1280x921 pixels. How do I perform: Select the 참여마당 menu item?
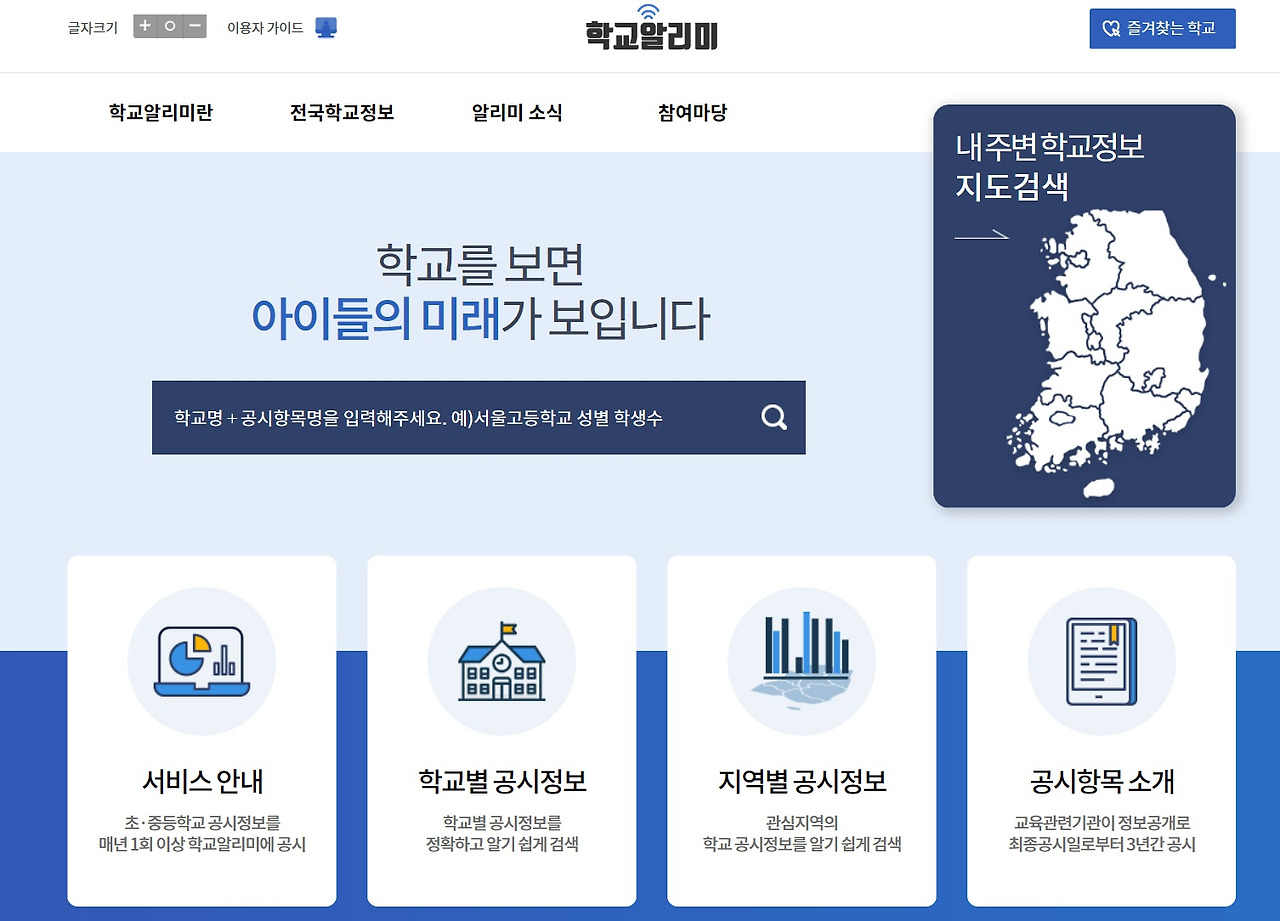(x=690, y=113)
